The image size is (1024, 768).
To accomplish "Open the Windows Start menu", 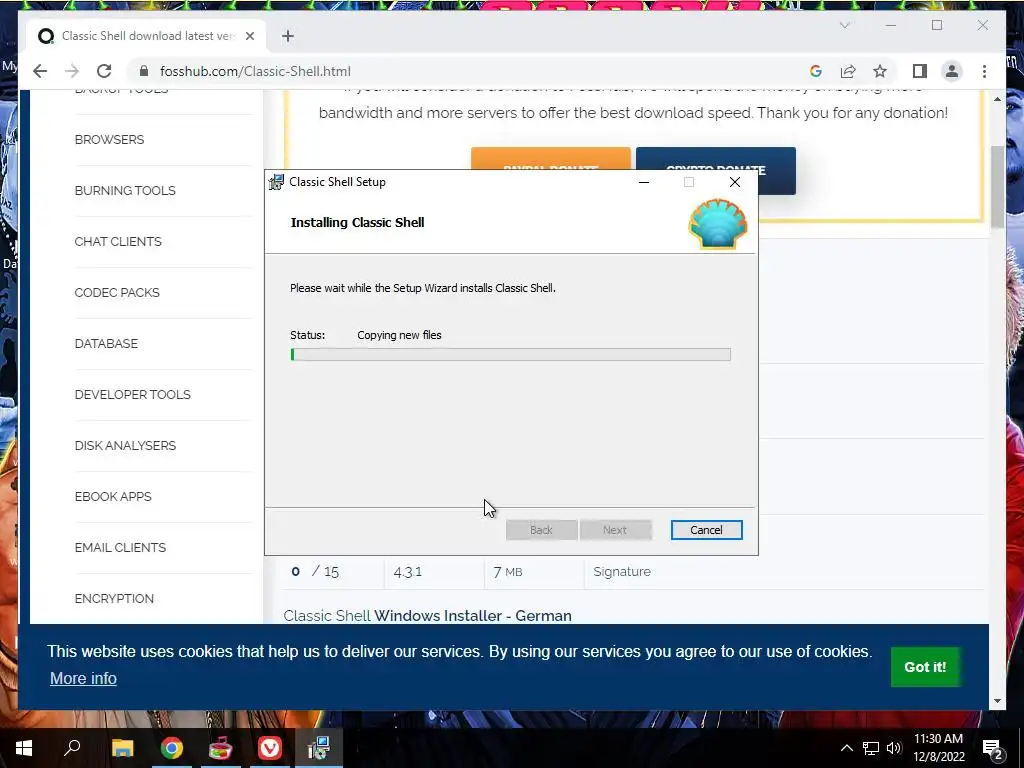I will click(24, 748).
